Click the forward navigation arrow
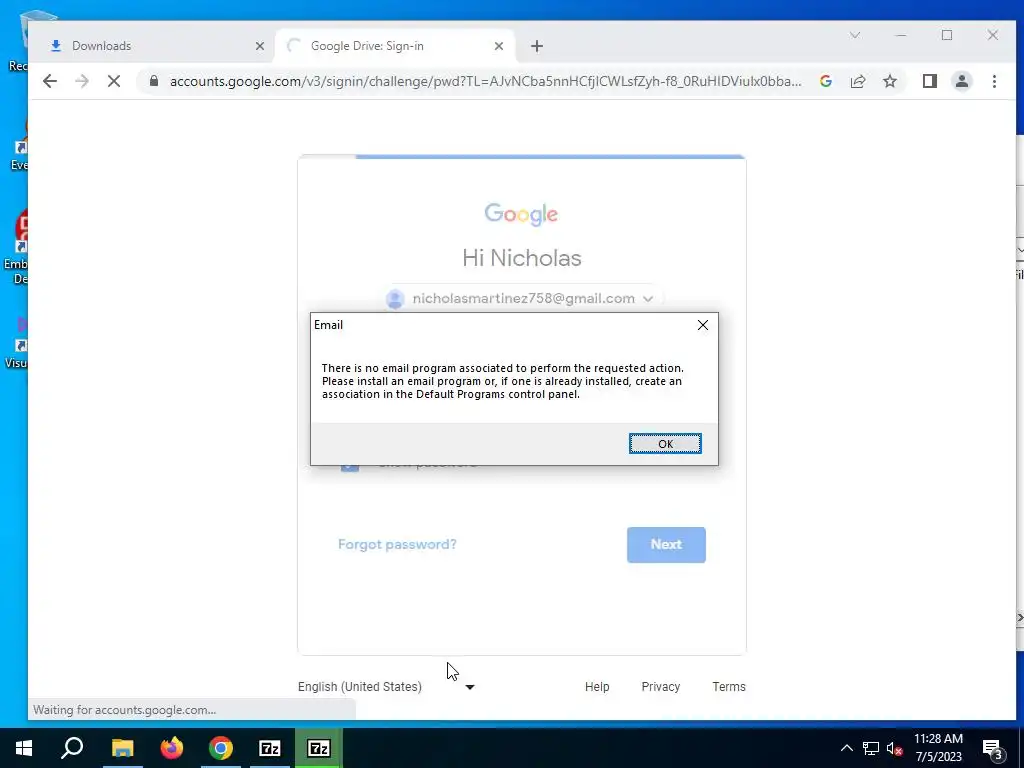Viewport: 1024px width, 768px height. coord(82,81)
